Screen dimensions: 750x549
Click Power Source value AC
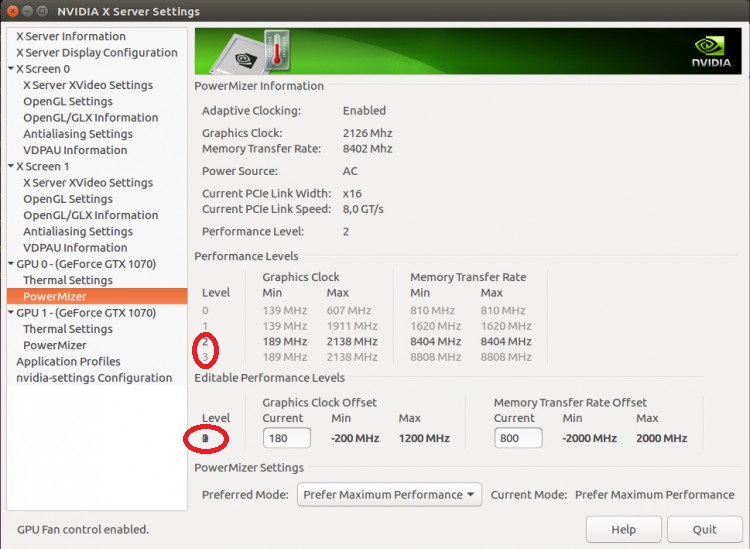[x=350, y=171]
